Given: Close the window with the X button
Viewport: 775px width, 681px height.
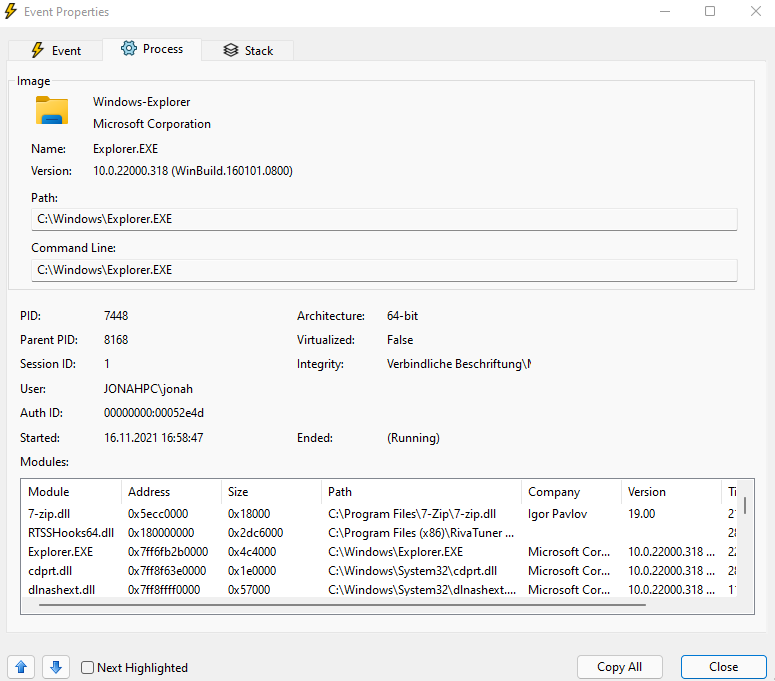Looking at the screenshot, I should (x=755, y=11).
